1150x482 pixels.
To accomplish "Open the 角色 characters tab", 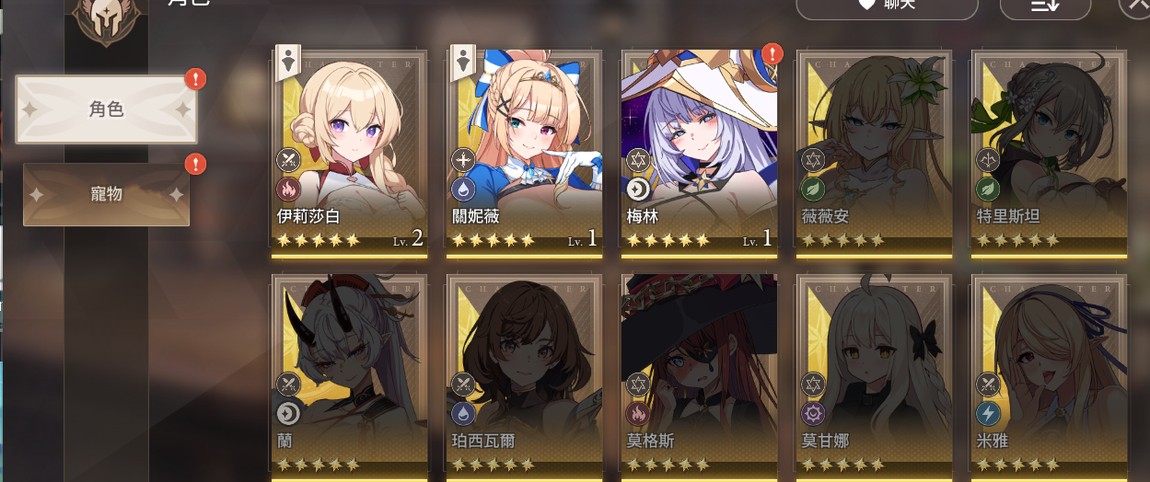I will tap(106, 109).
